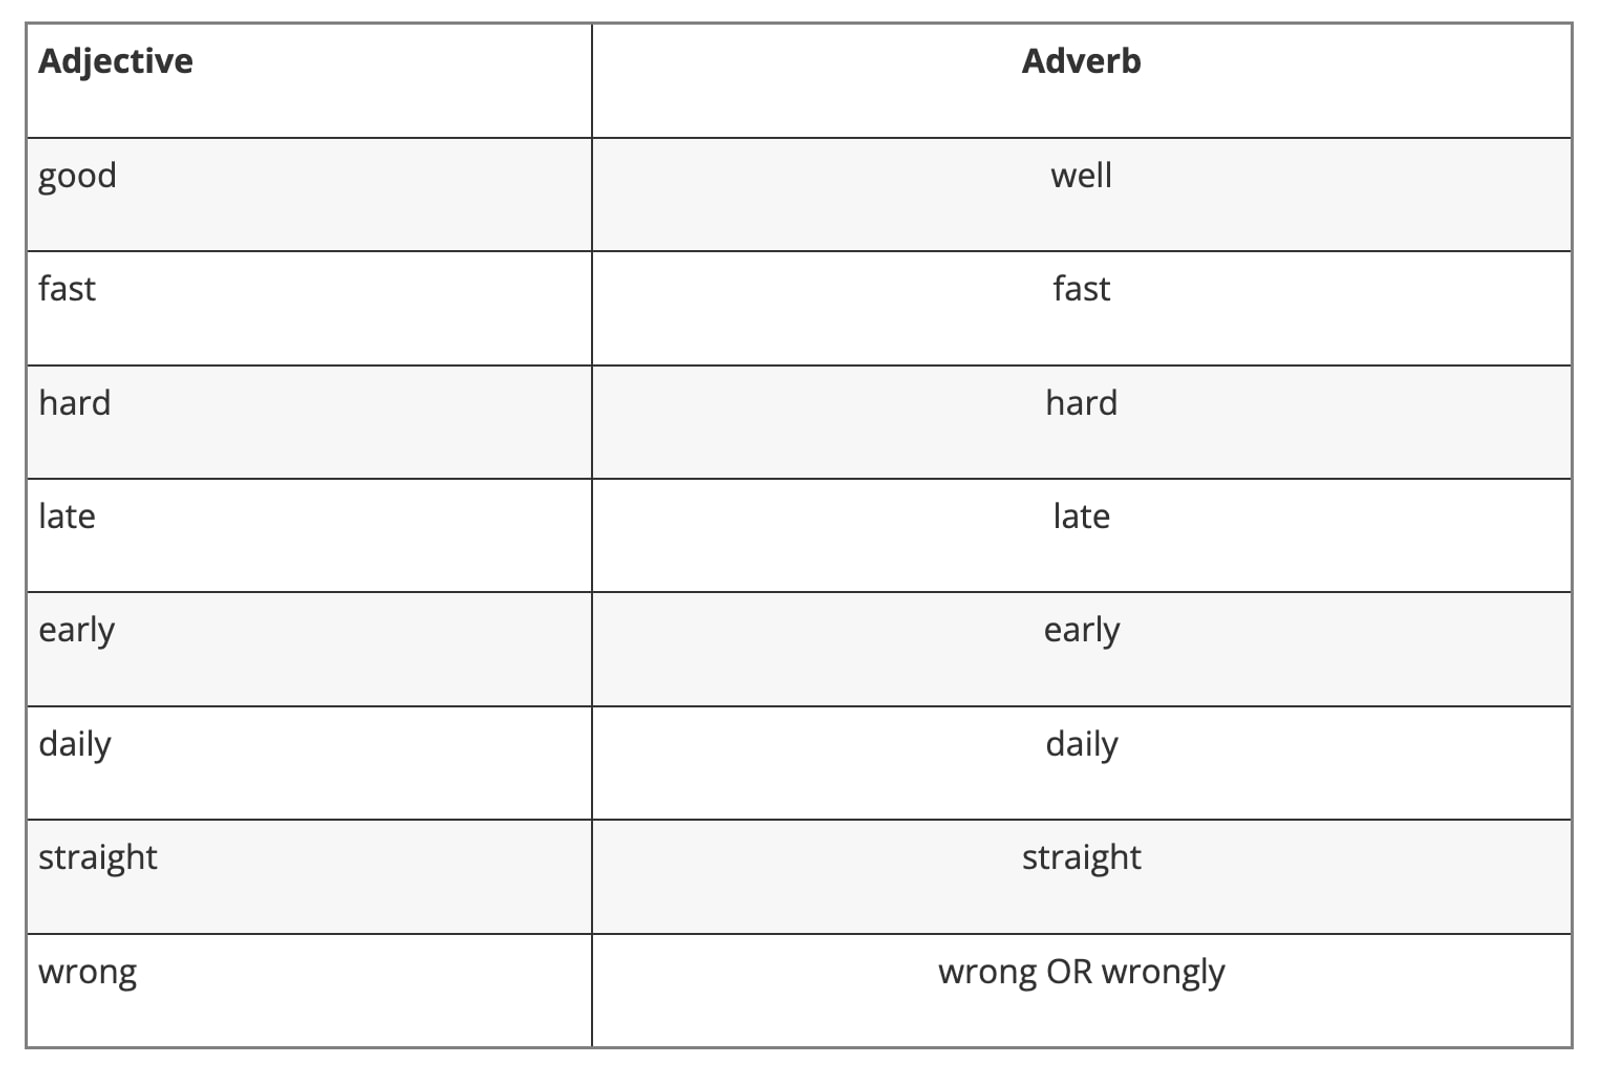Select 'hard' in the Adjective column
1600x1074 pixels.
click(74, 403)
